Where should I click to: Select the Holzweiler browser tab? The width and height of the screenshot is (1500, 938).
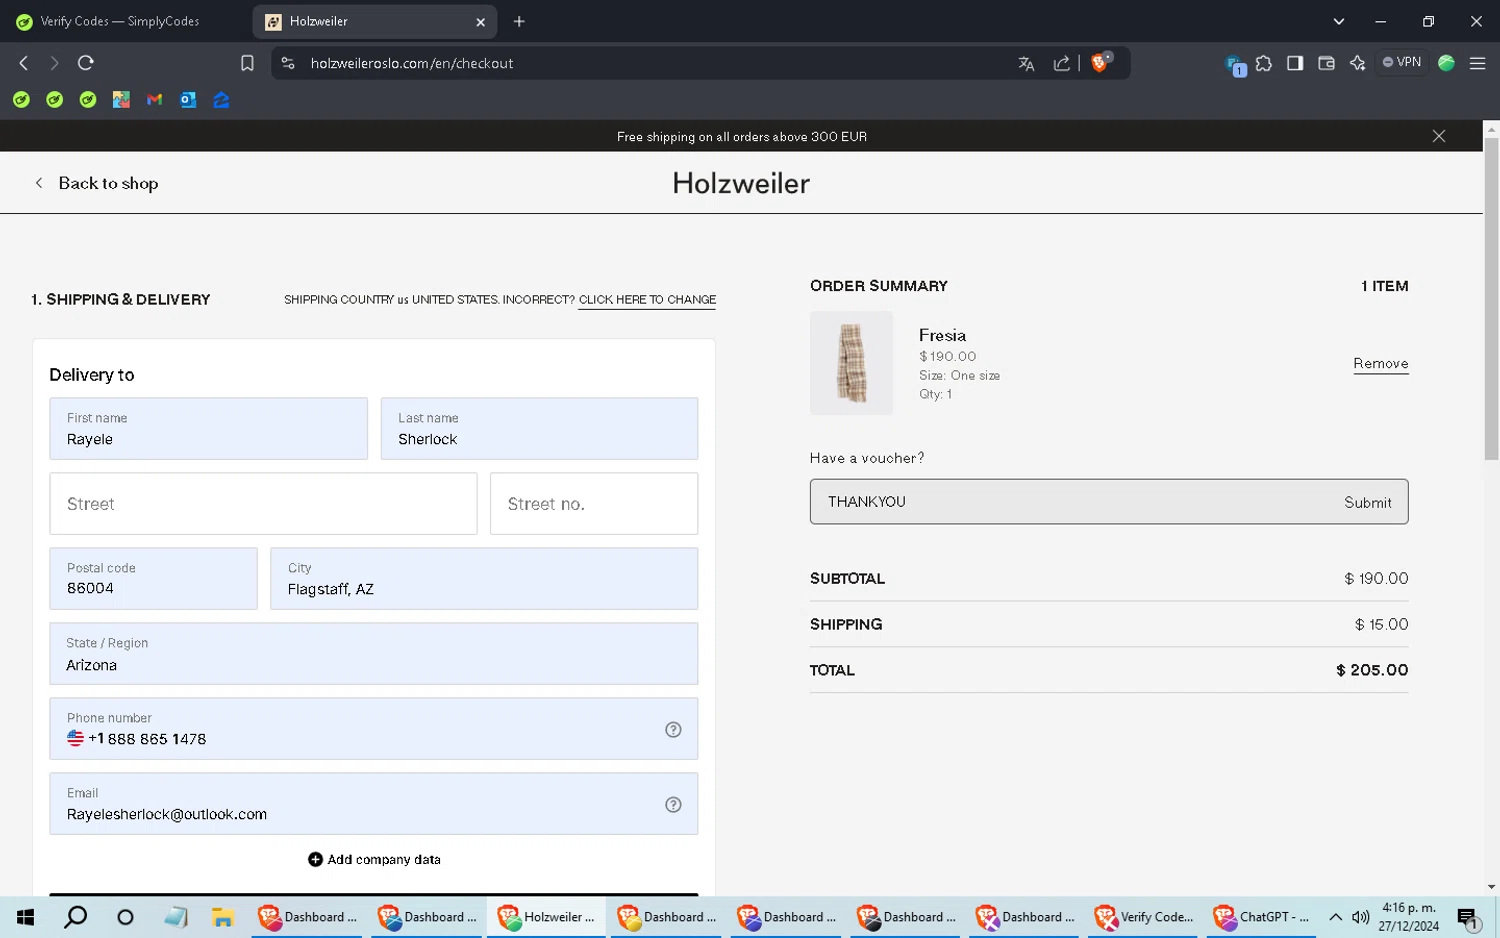(x=375, y=21)
